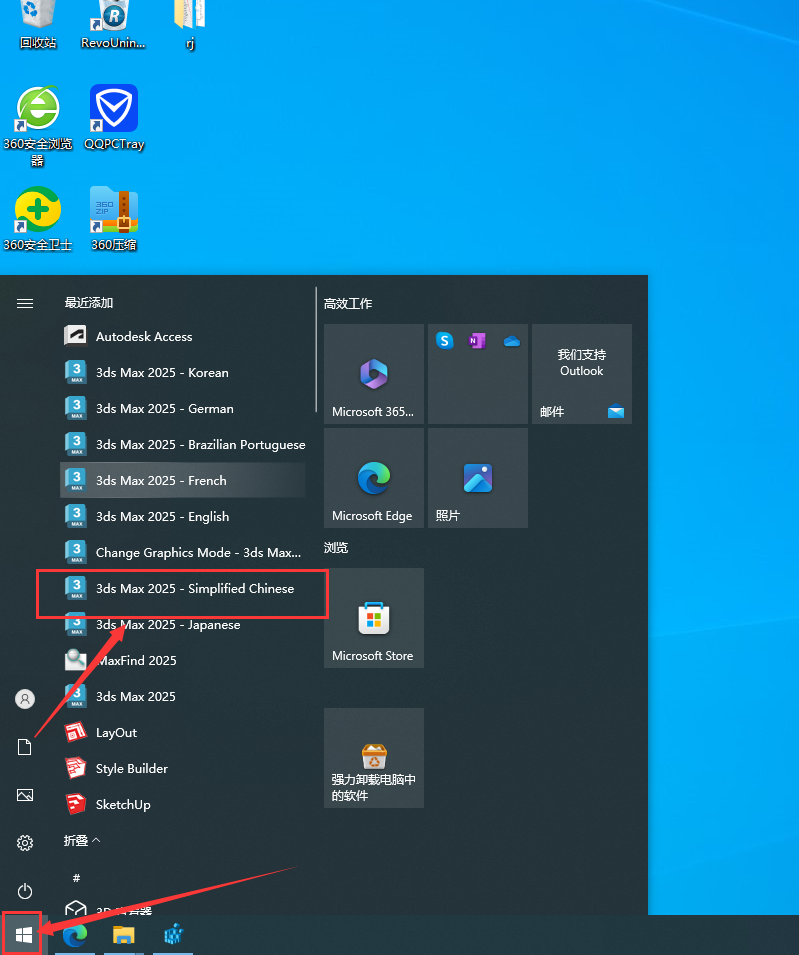This screenshot has width=799, height=955.
Task: Open the 邮件 Outlook mail tile
Action: click(582, 374)
